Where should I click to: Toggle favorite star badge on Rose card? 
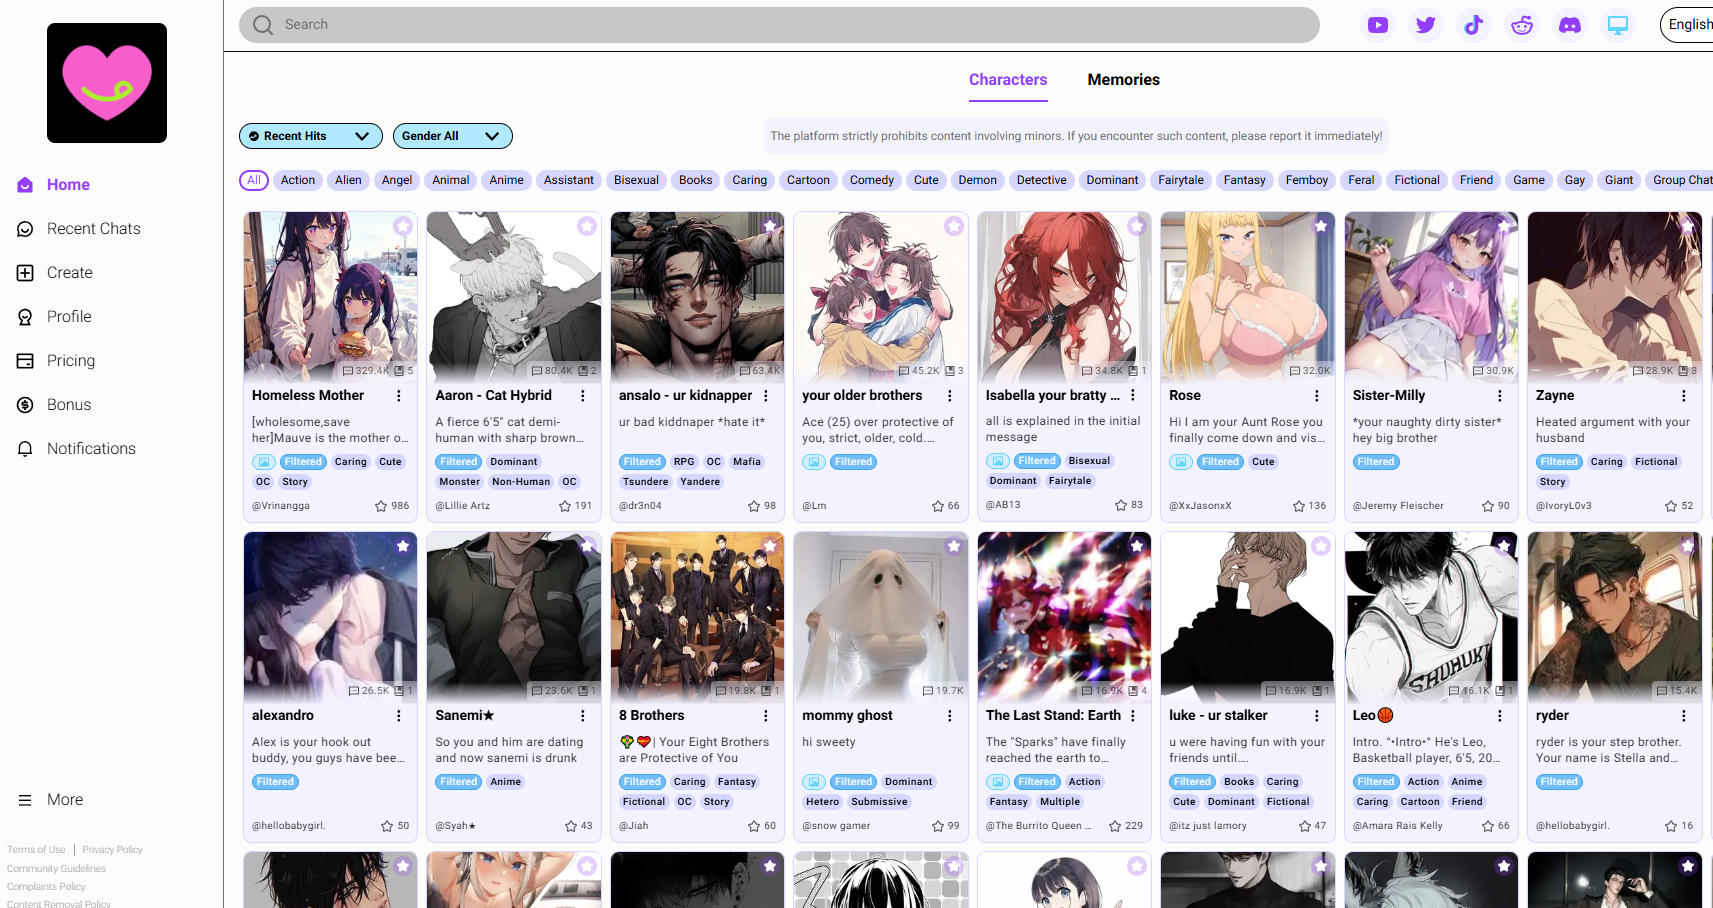coord(1320,226)
